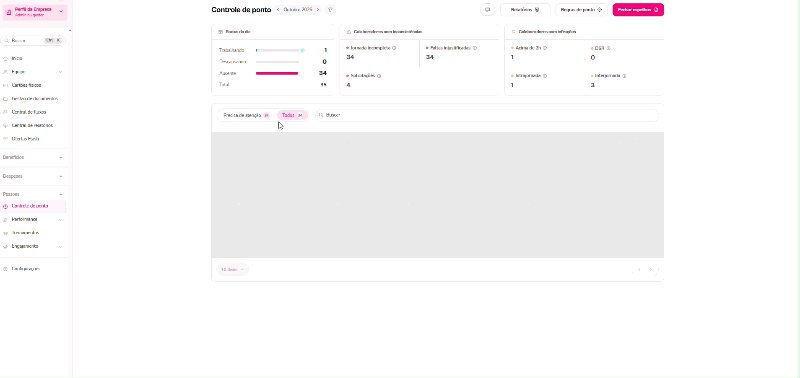Click the pink Ausente progress bar
This screenshot has height=378, width=800.
[x=277, y=73]
